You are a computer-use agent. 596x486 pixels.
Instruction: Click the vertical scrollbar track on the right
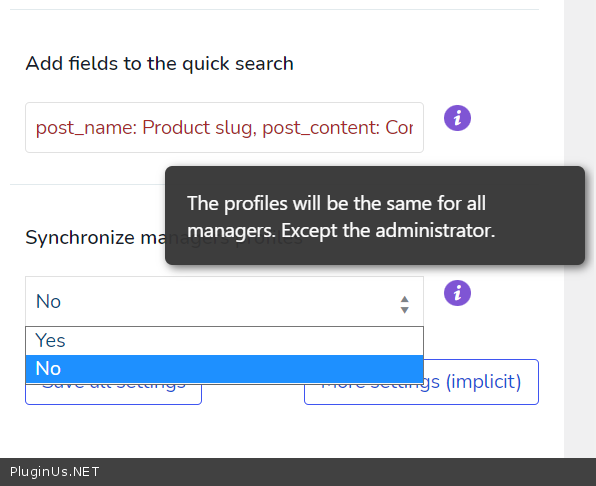(x=580, y=228)
